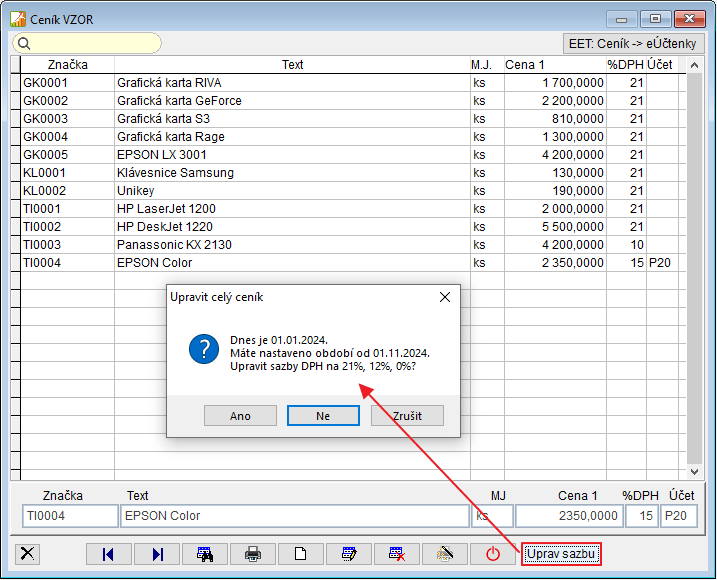Viewport: 717px width, 580px height.
Task: Click the Cena 1 column header
Action: click(555, 65)
